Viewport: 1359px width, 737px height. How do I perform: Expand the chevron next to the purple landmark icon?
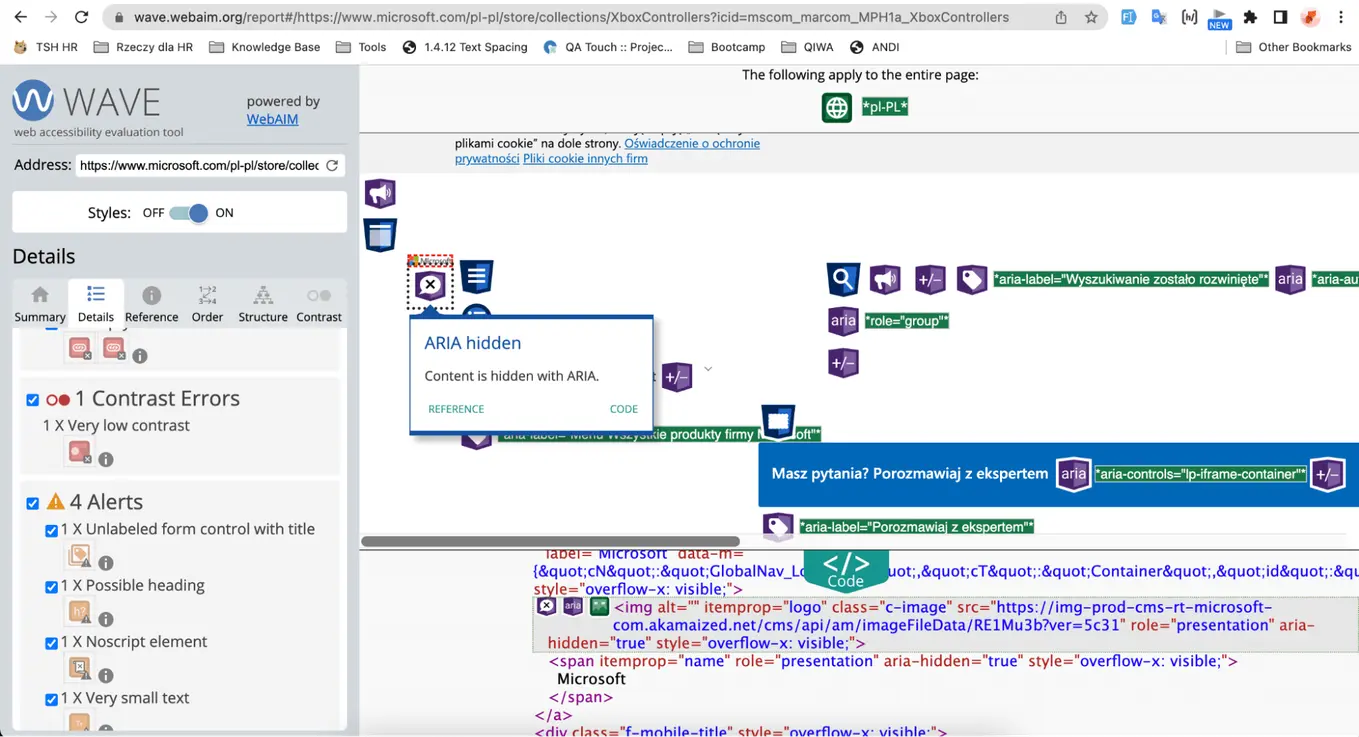click(x=708, y=368)
